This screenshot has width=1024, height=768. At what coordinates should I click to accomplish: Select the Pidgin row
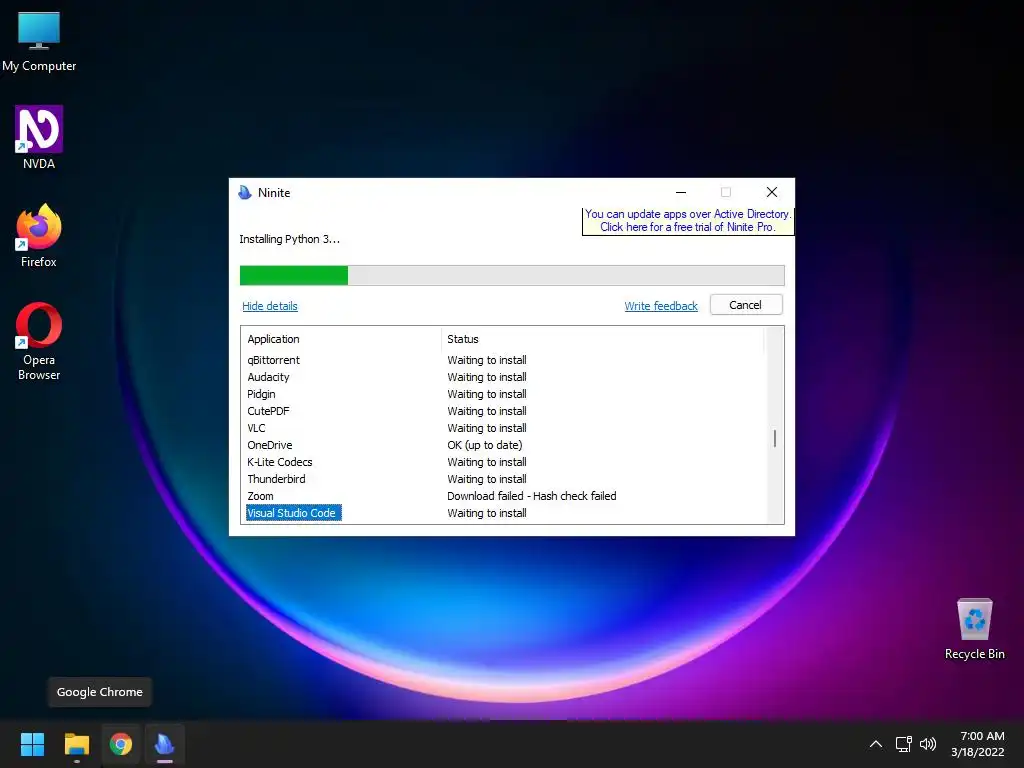click(x=503, y=394)
